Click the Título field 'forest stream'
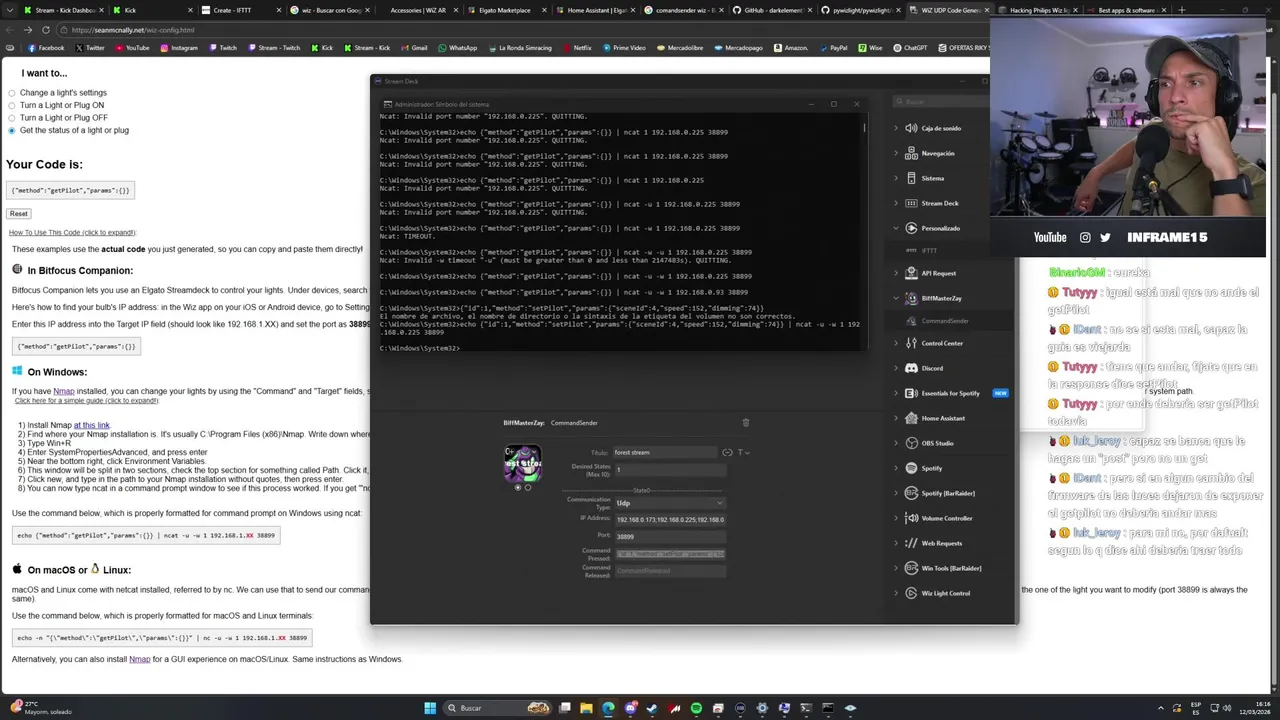 click(664, 452)
